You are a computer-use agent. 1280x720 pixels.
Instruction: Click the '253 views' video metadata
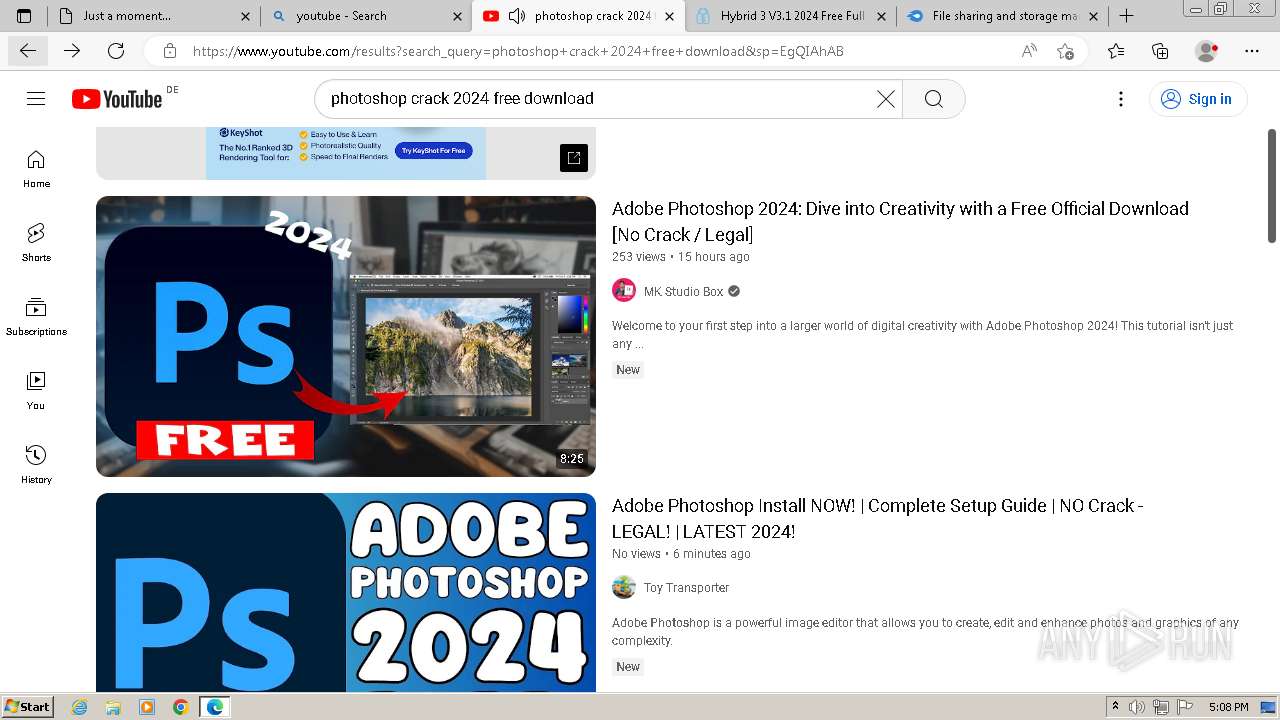coord(638,257)
